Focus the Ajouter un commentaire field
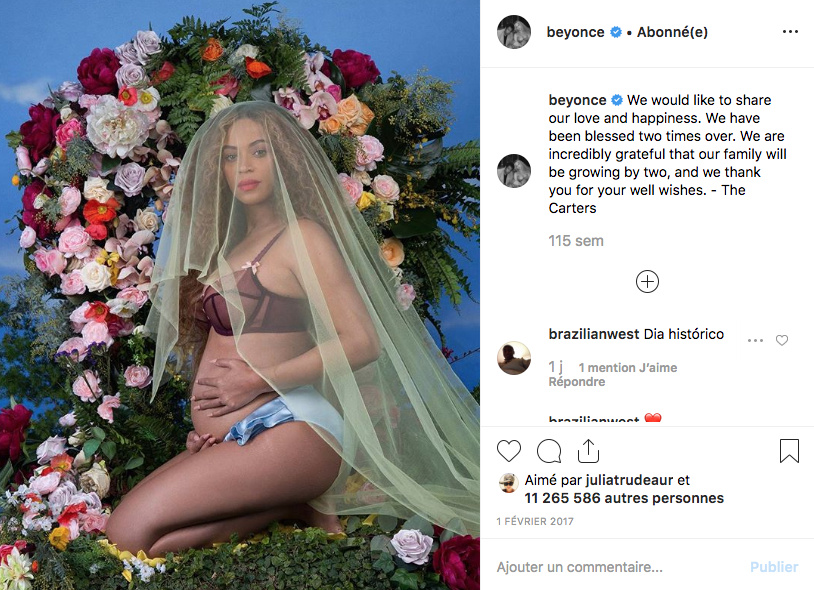This screenshot has height=590, width=814. pyautogui.click(x=618, y=567)
